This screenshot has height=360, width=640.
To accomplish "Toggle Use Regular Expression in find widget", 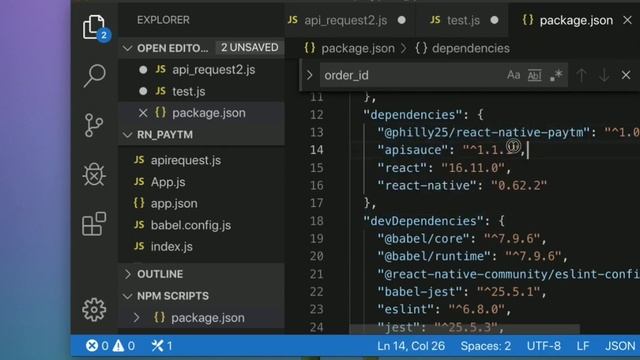I will tap(556, 75).
